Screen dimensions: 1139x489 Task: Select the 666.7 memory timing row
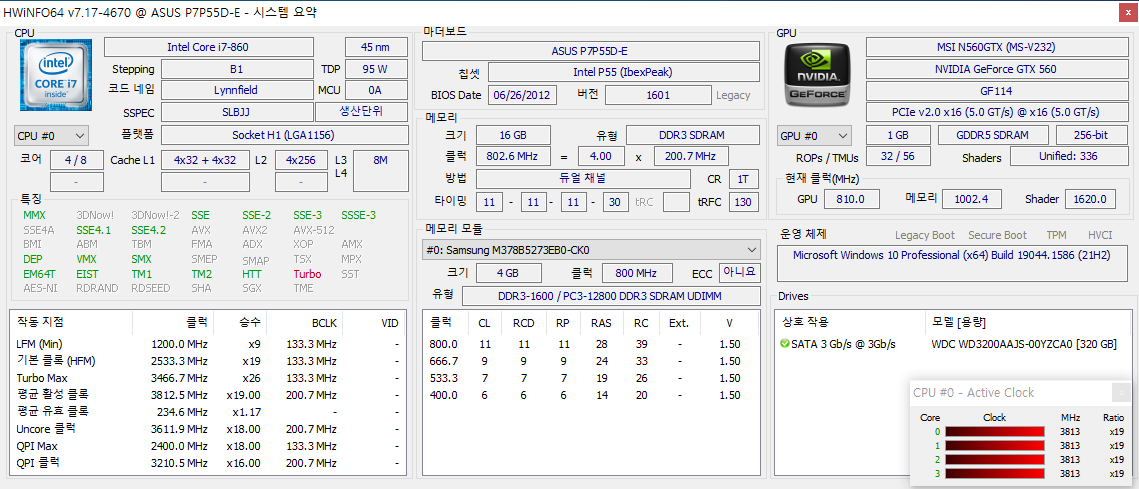[x=591, y=361]
